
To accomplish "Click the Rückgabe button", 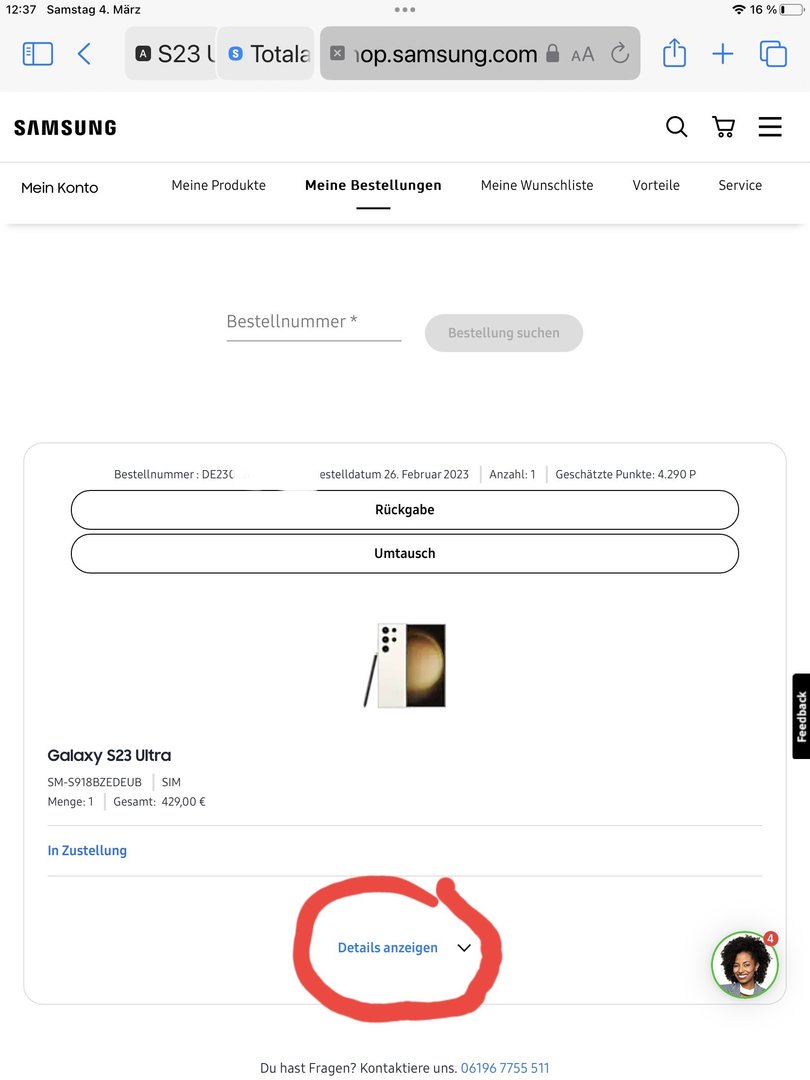I will pos(405,510).
